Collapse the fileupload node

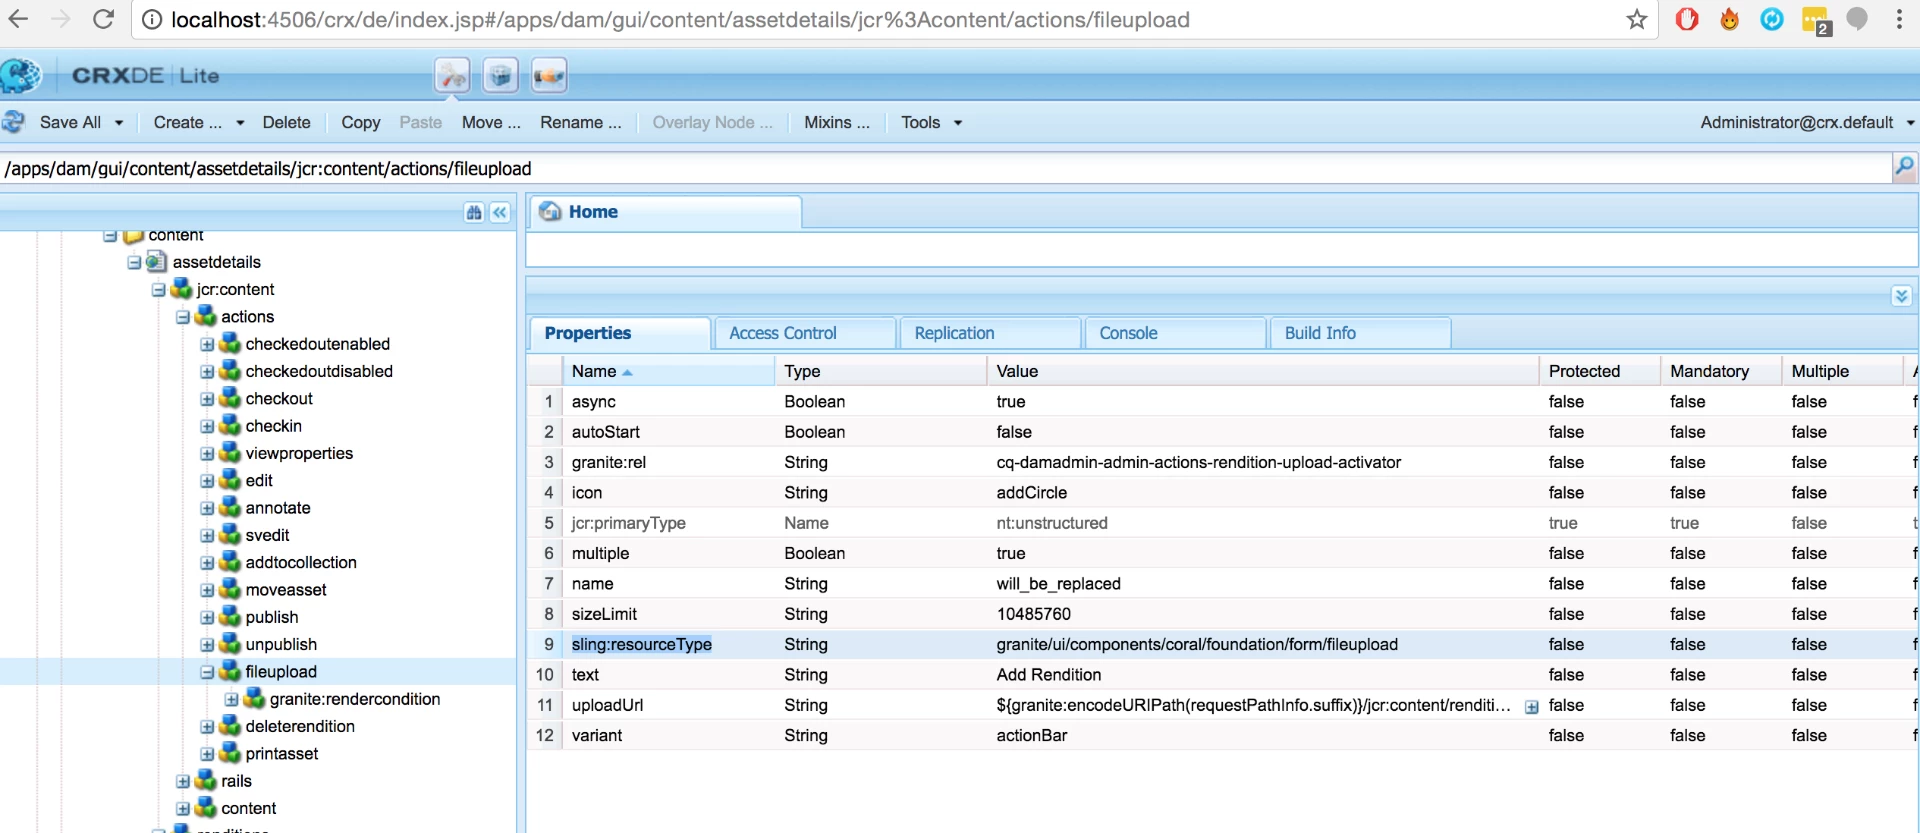pos(207,672)
